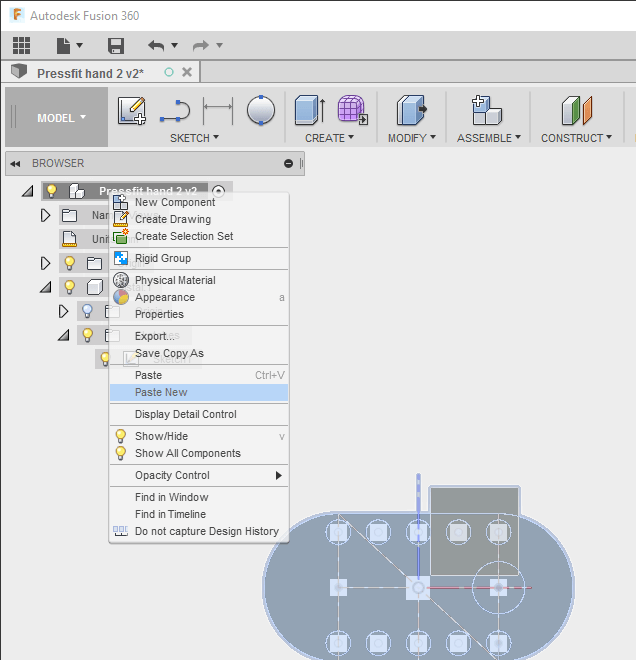
Task: Select the Press Pull tool
Action: (x=411, y=110)
